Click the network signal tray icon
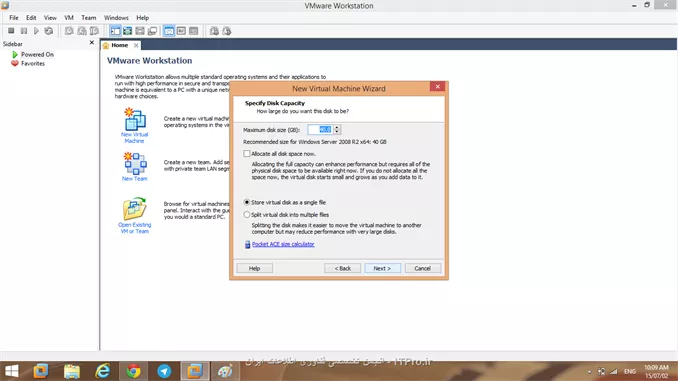678x381 pixels. click(614, 371)
